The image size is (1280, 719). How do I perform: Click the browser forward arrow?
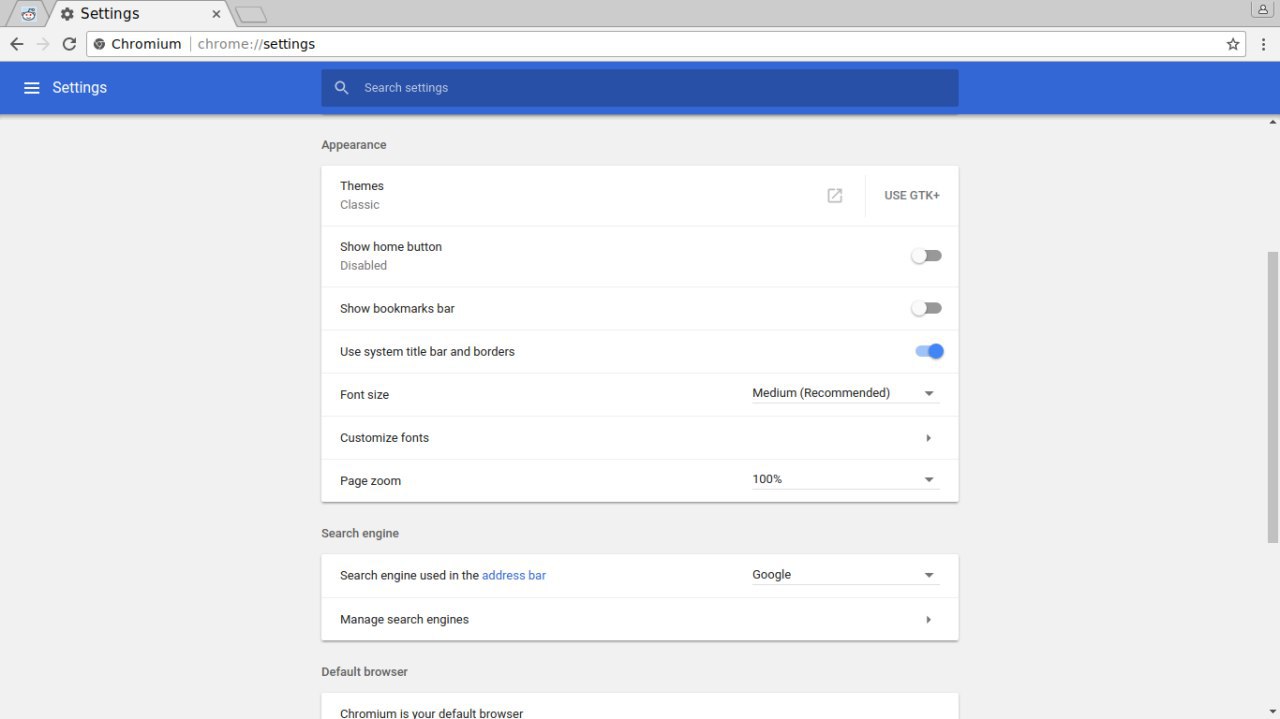pos(43,44)
